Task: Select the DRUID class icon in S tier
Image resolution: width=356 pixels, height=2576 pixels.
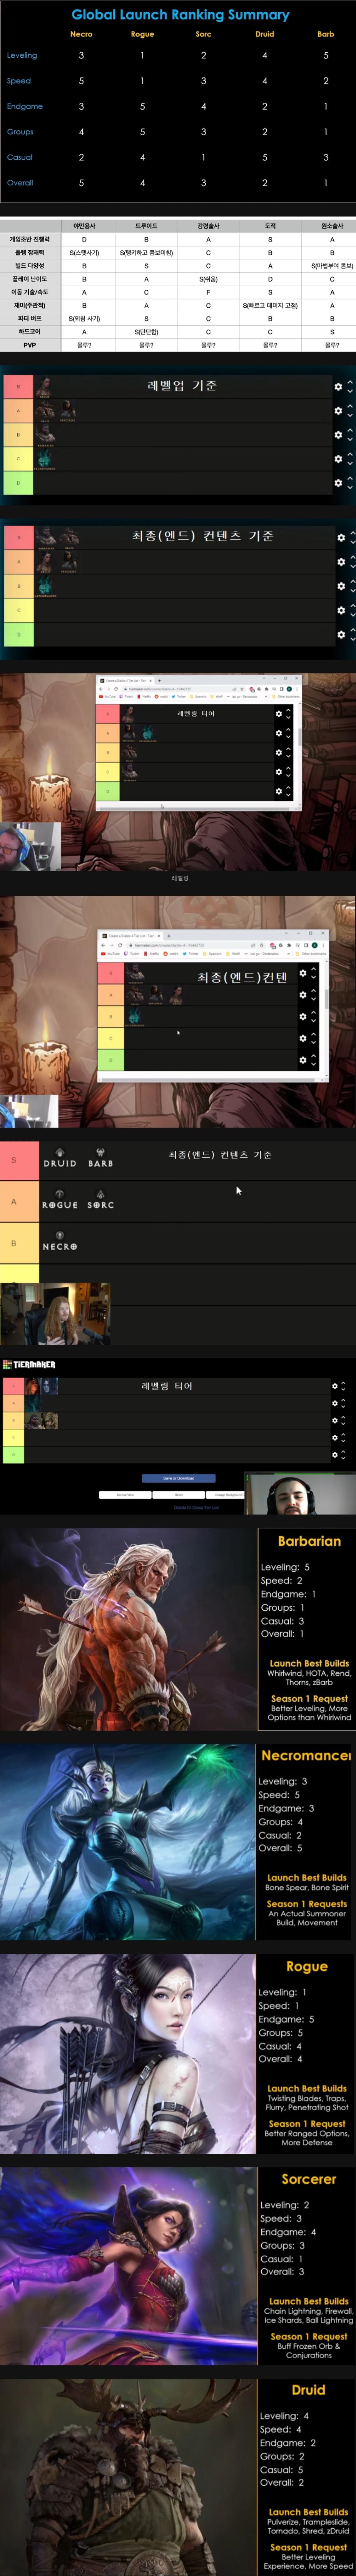Action: (60, 1158)
